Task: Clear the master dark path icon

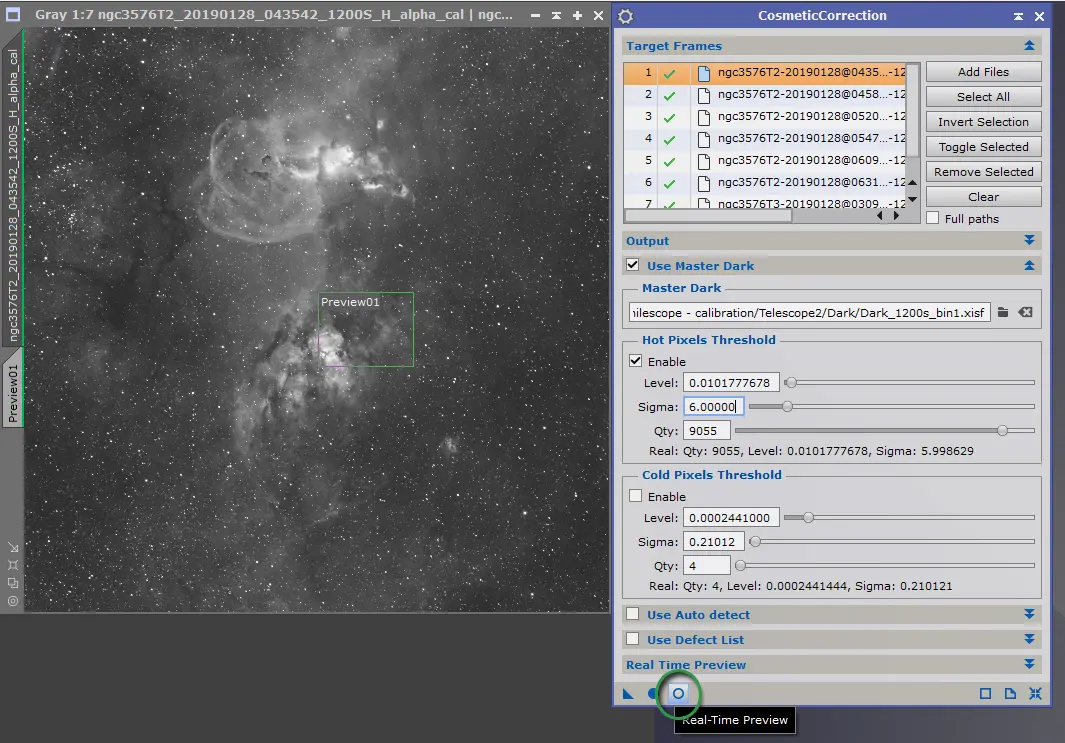Action: 1026,312
